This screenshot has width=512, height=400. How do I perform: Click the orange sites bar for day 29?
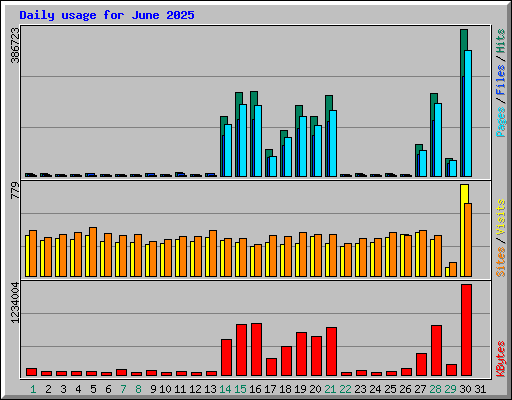coord(453,269)
